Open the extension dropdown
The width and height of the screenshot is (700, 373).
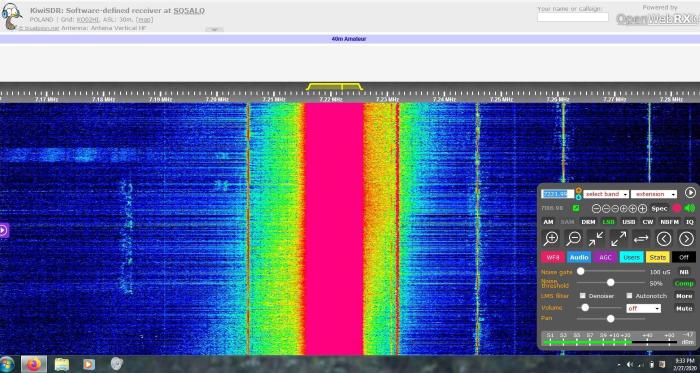click(654, 194)
